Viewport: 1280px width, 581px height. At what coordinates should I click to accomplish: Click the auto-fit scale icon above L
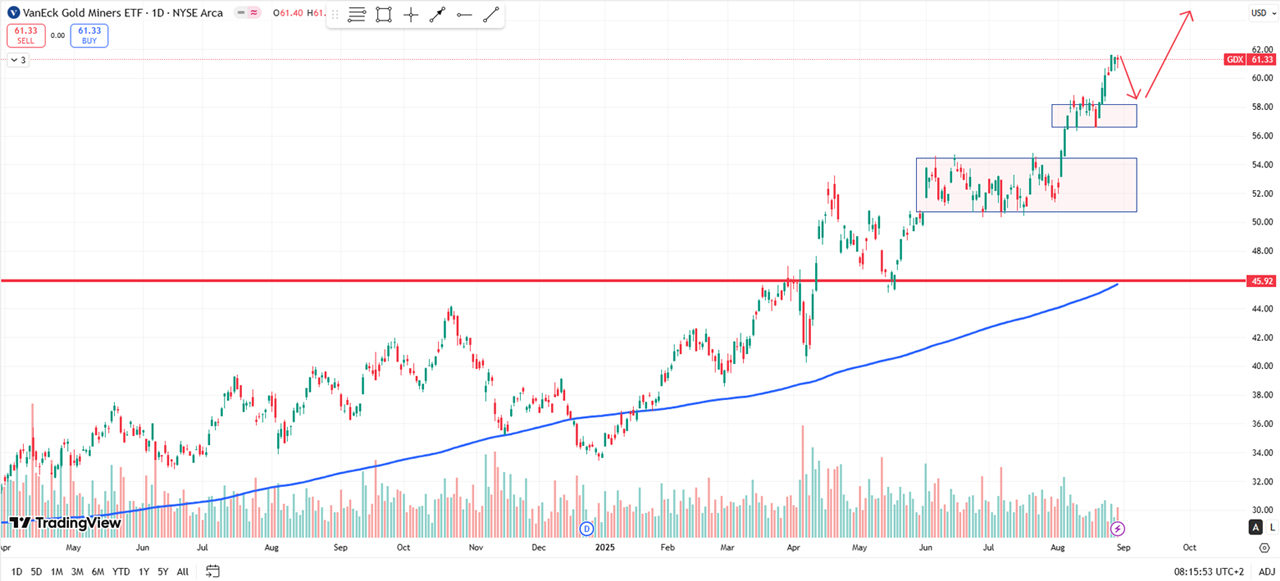tap(1254, 527)
